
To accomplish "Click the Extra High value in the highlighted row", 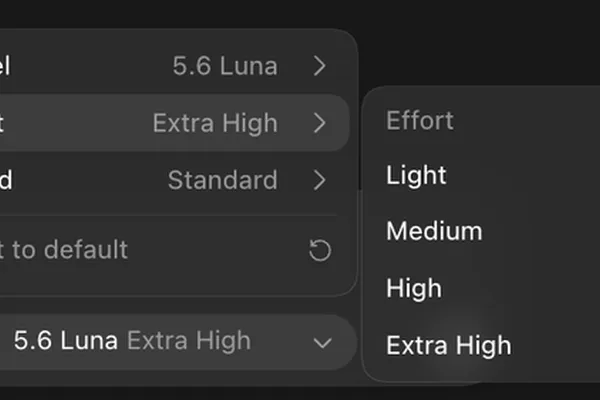I will coord(215,123).
